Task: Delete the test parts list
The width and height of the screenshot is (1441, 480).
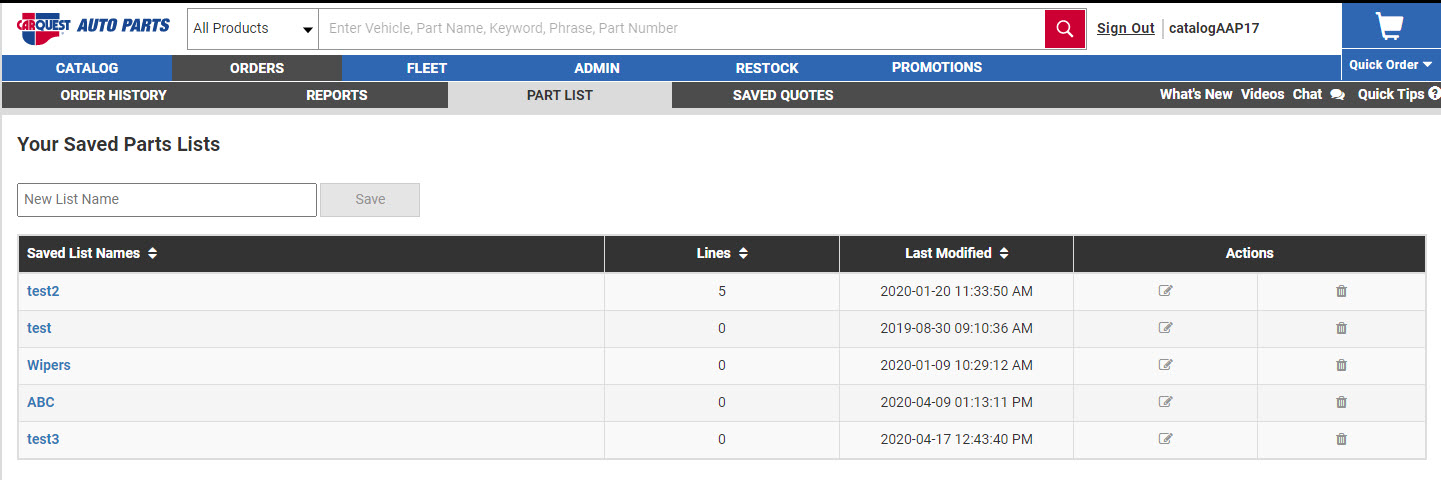Action: tap(1341, 328)
